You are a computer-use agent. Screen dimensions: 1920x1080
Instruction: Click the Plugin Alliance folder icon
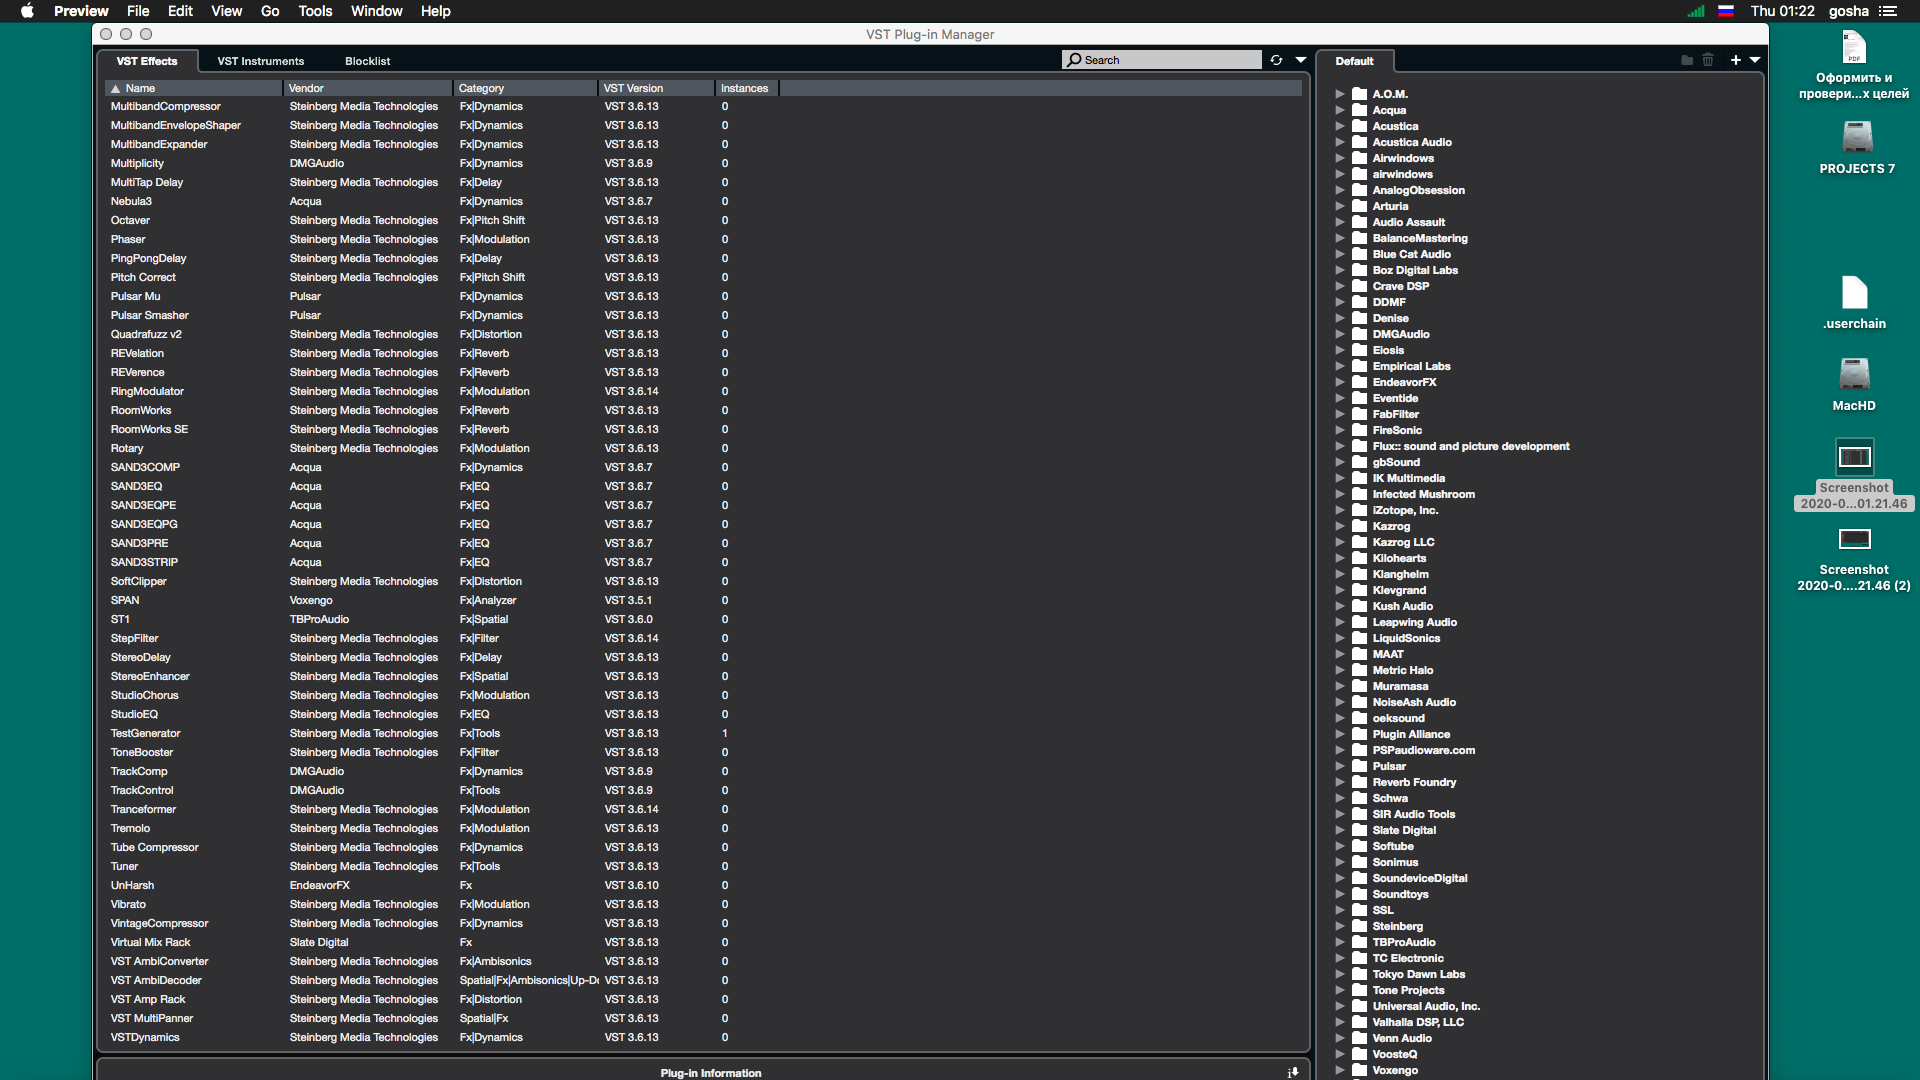tap(1359, 734)
